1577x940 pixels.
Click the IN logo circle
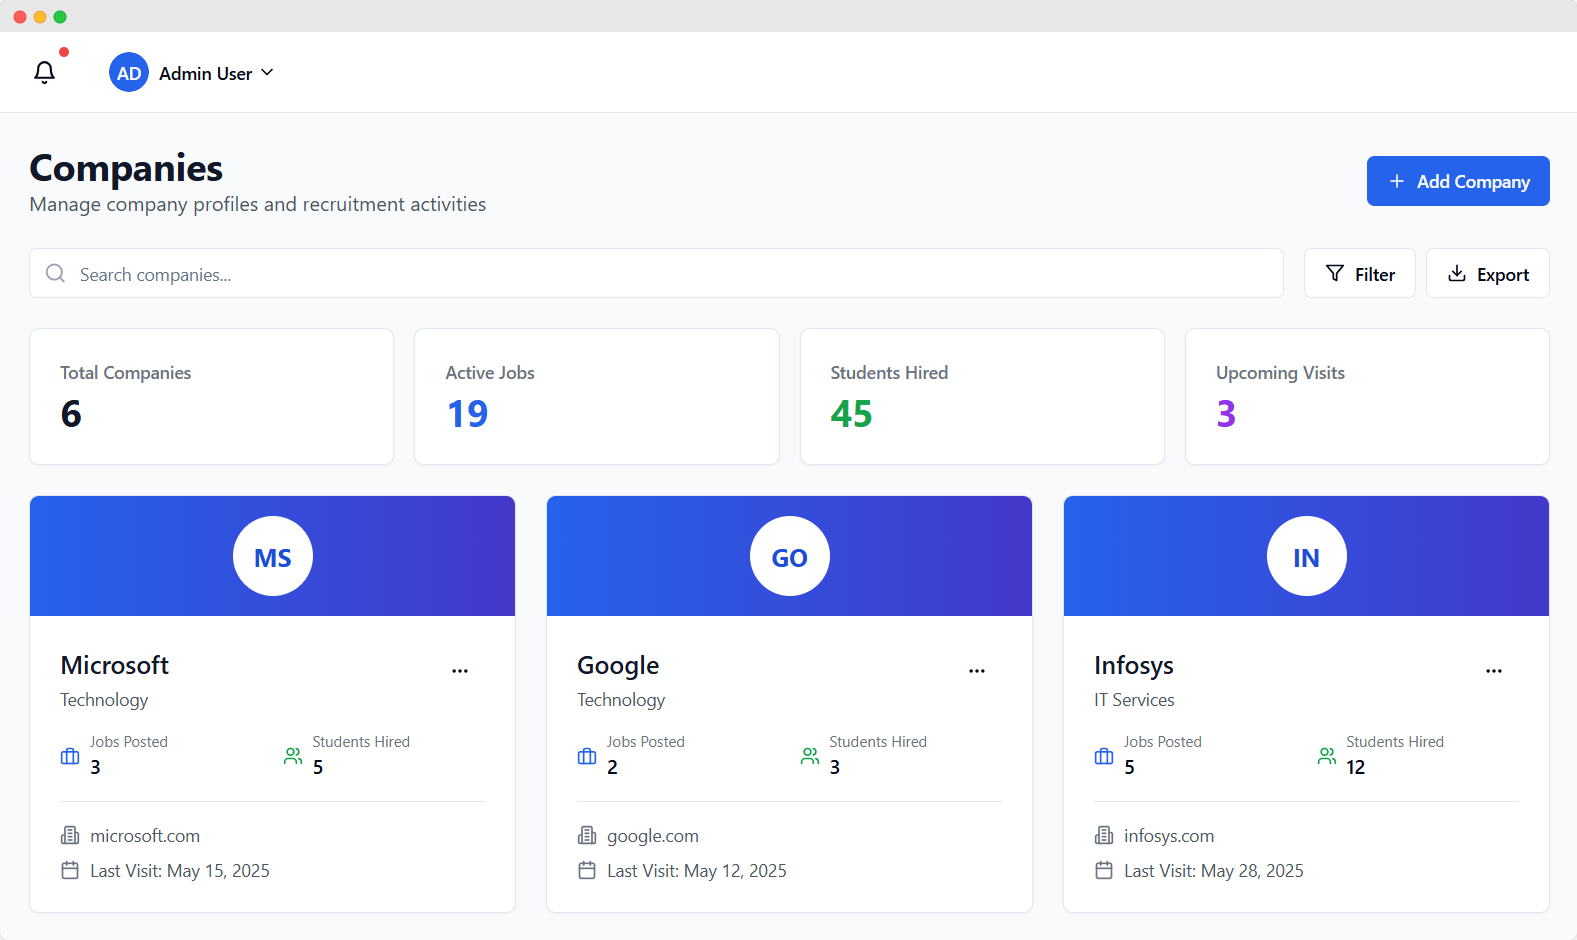click(x=1307, y=556)
